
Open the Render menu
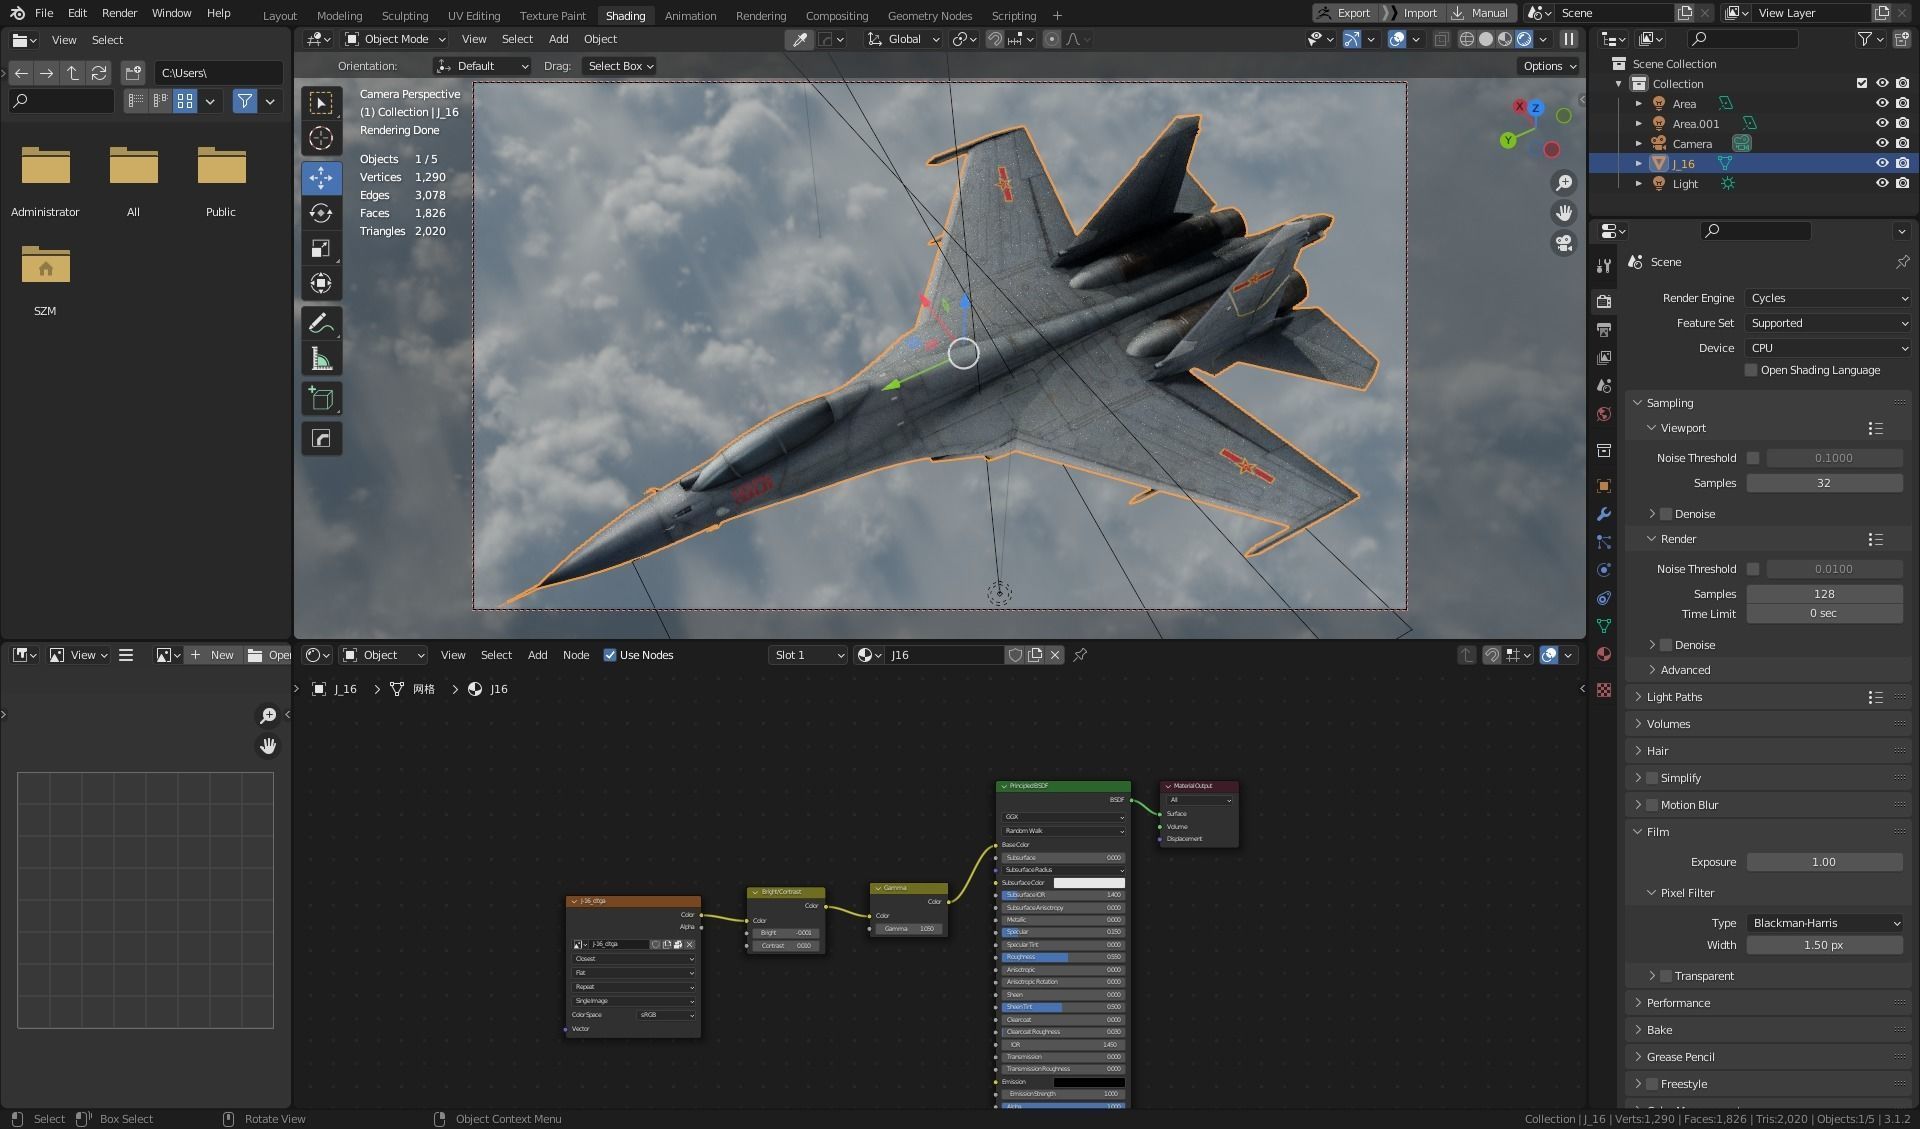coord(119,13)
